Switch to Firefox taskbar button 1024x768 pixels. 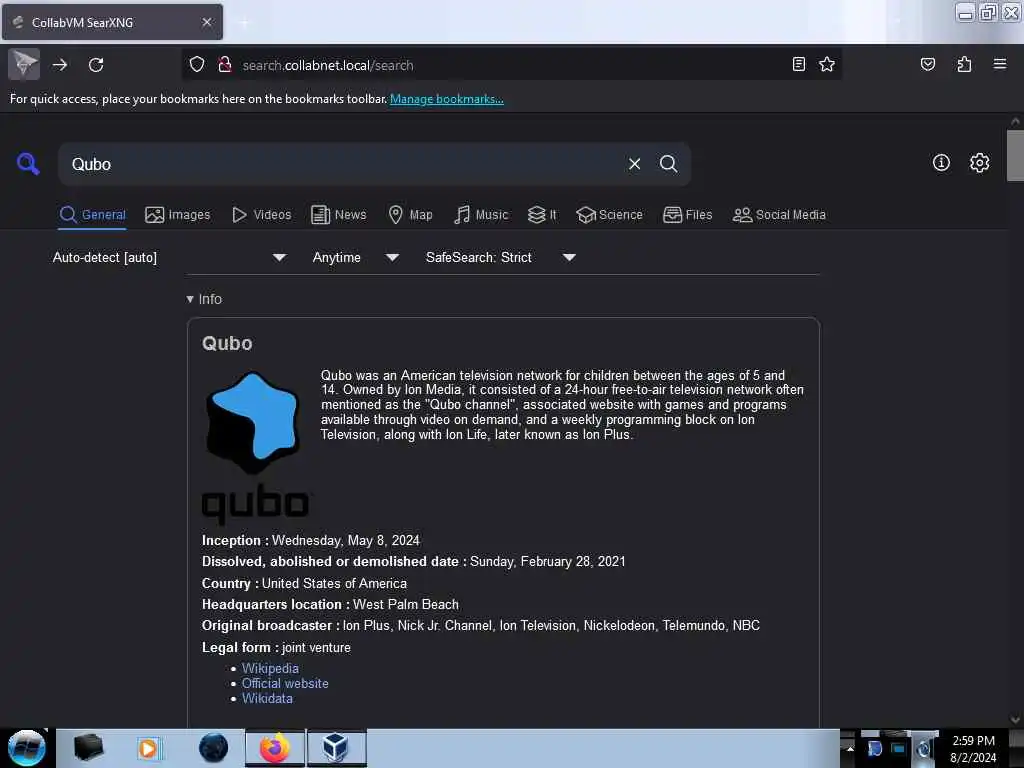pos(275,748)
